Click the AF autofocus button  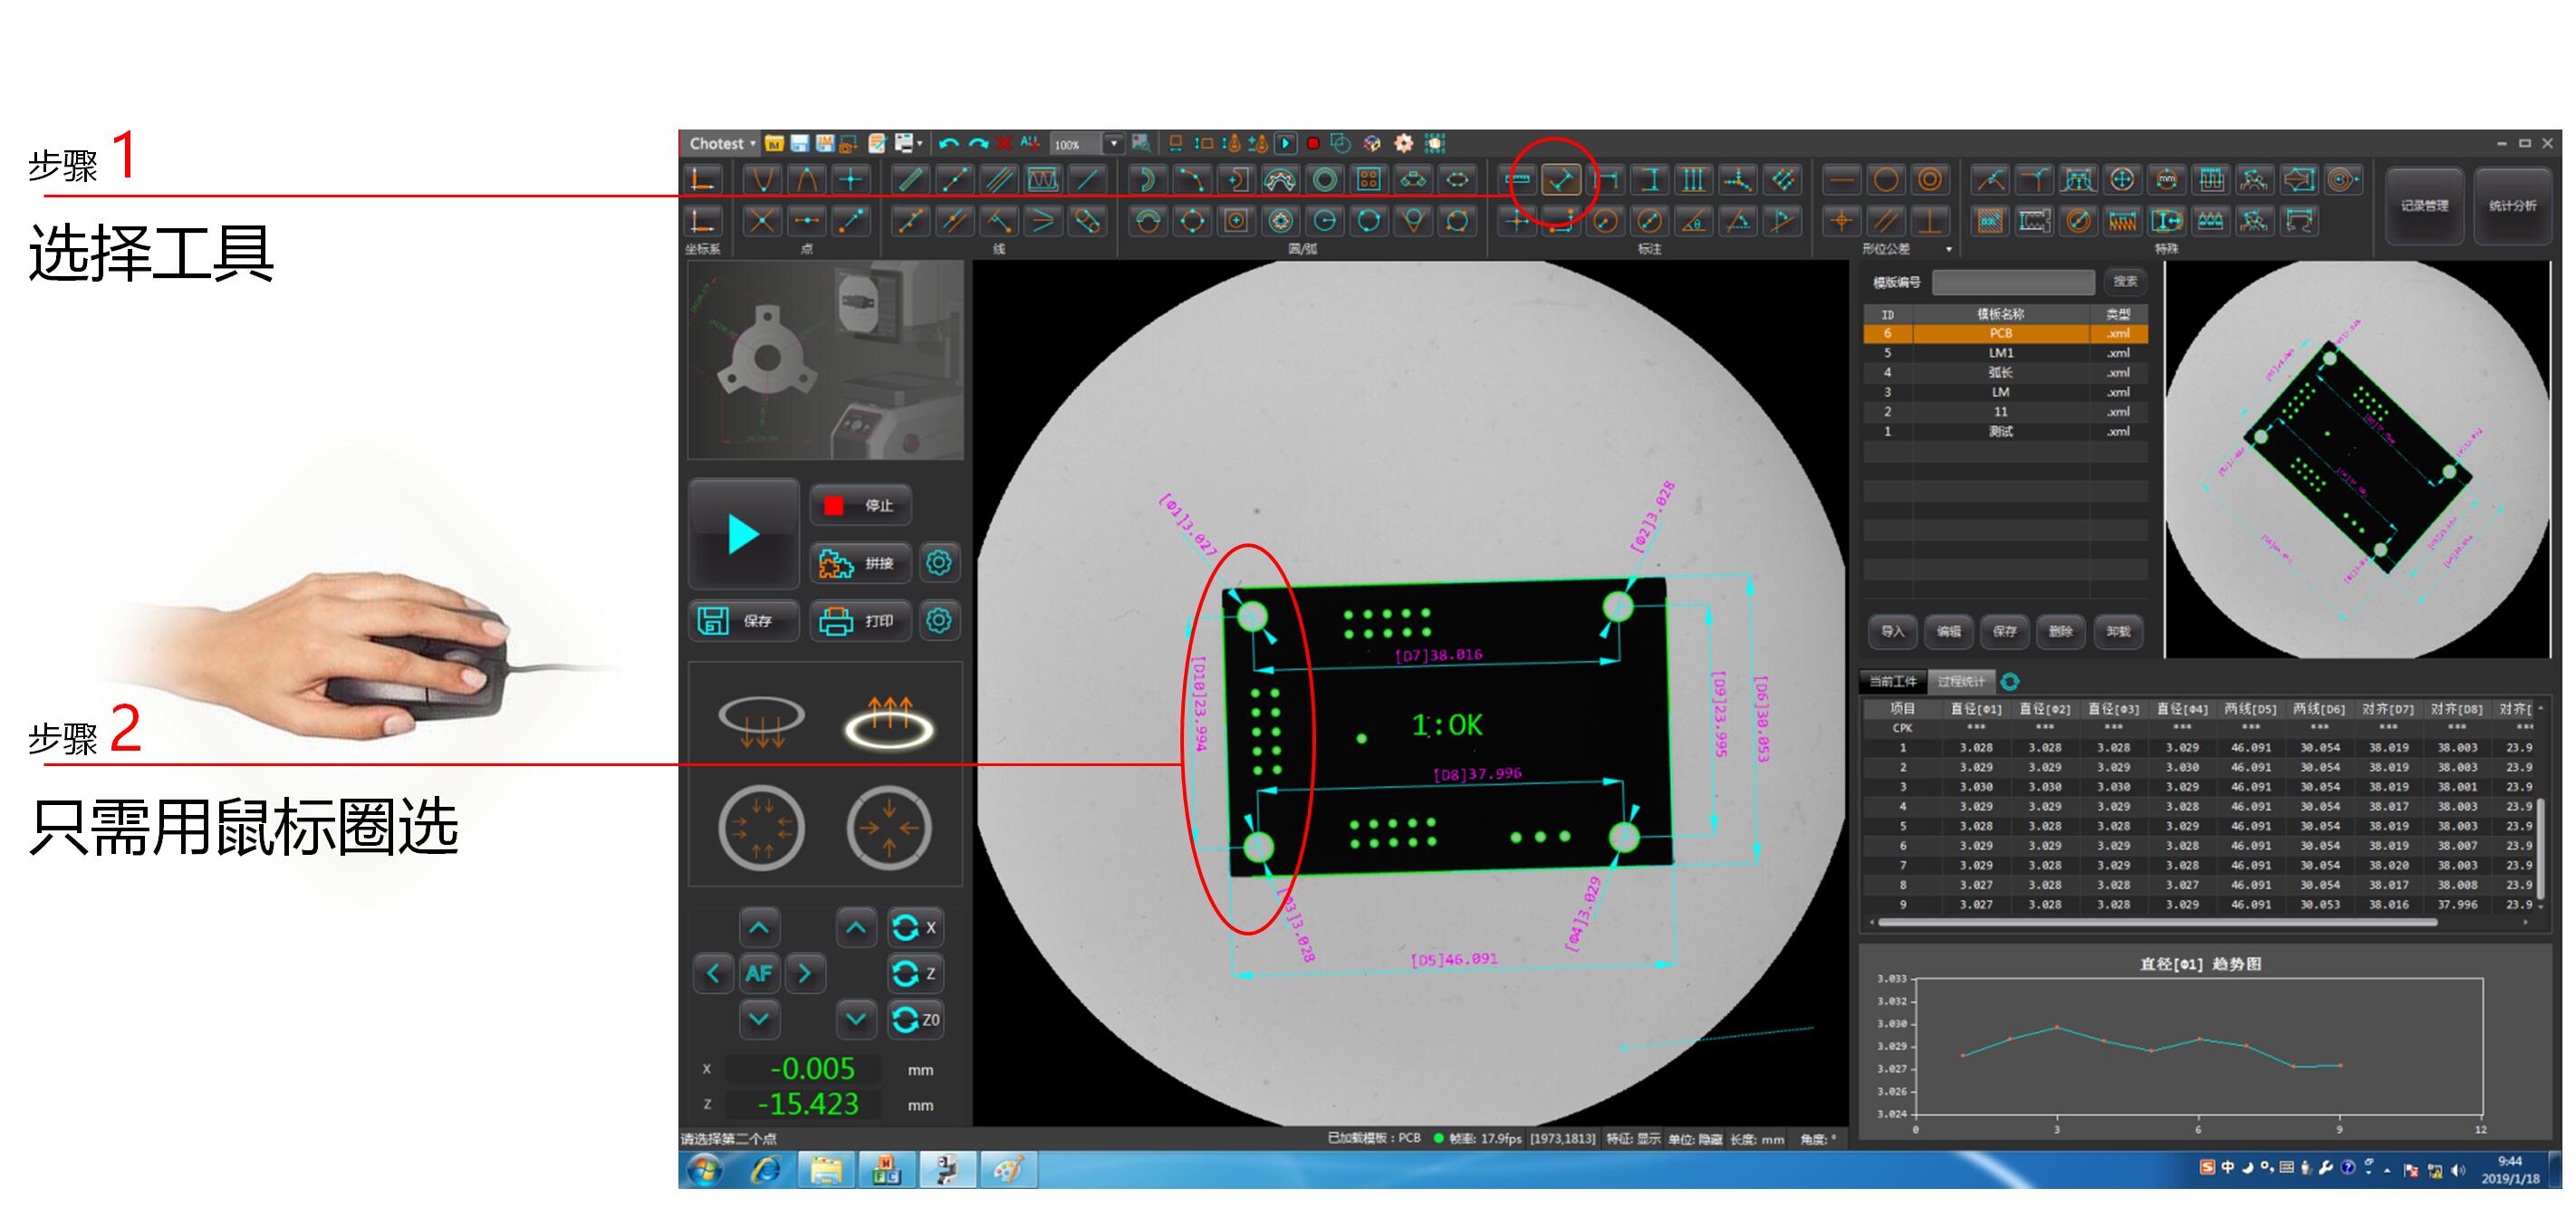click(x=759, y=974)
